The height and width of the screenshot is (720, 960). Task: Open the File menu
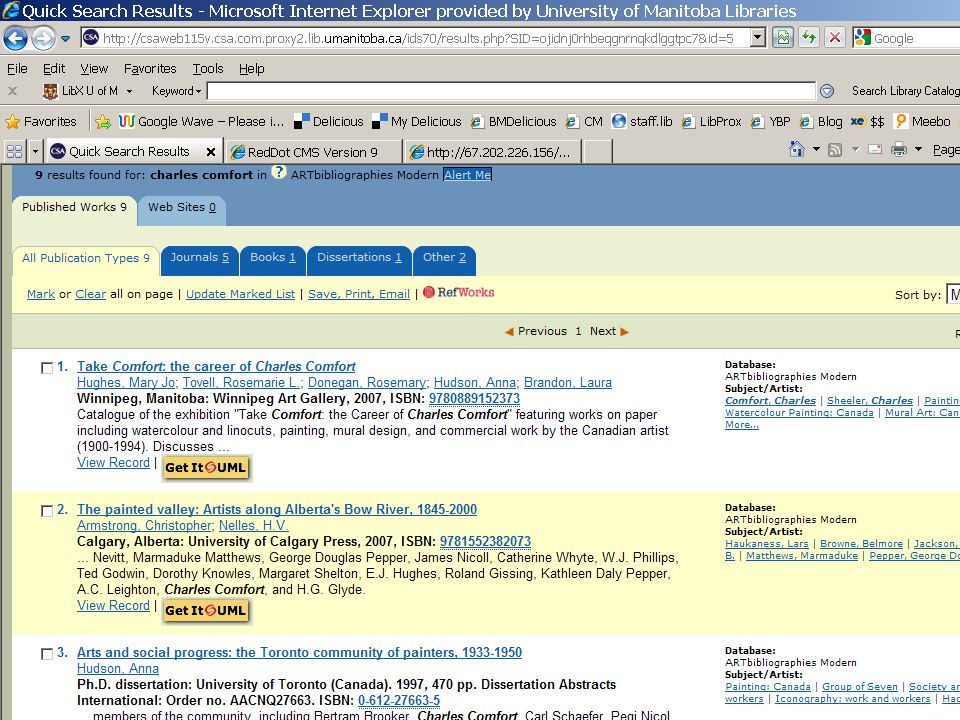coord(17,69)
